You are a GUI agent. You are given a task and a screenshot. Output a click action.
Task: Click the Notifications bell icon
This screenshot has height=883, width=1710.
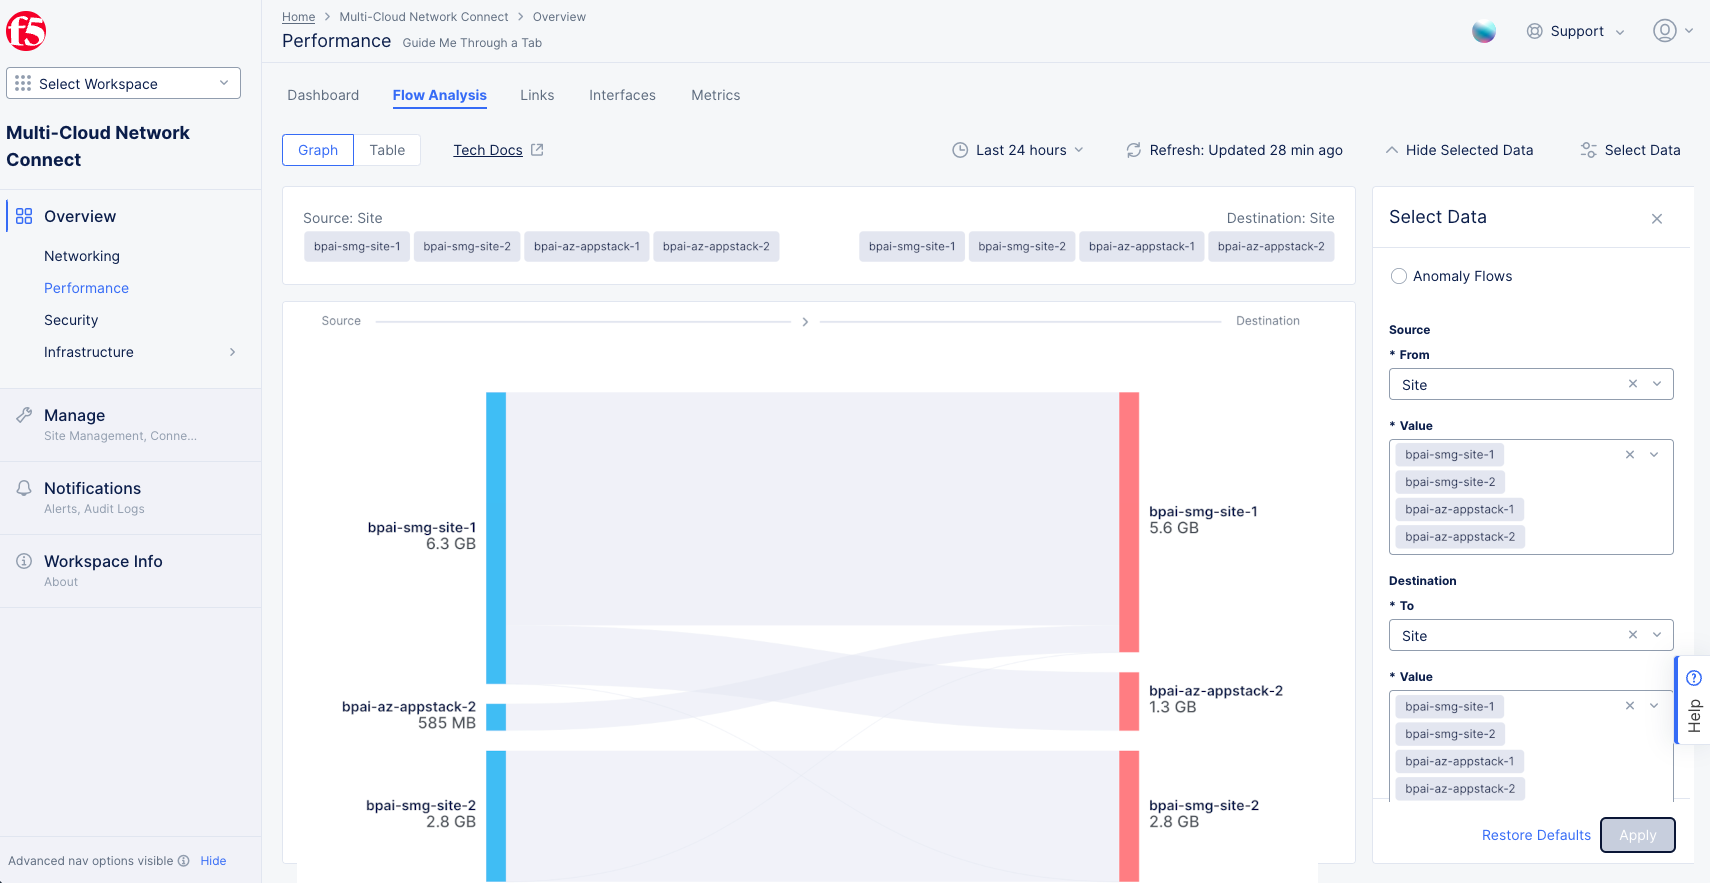(x=24, y=488)
